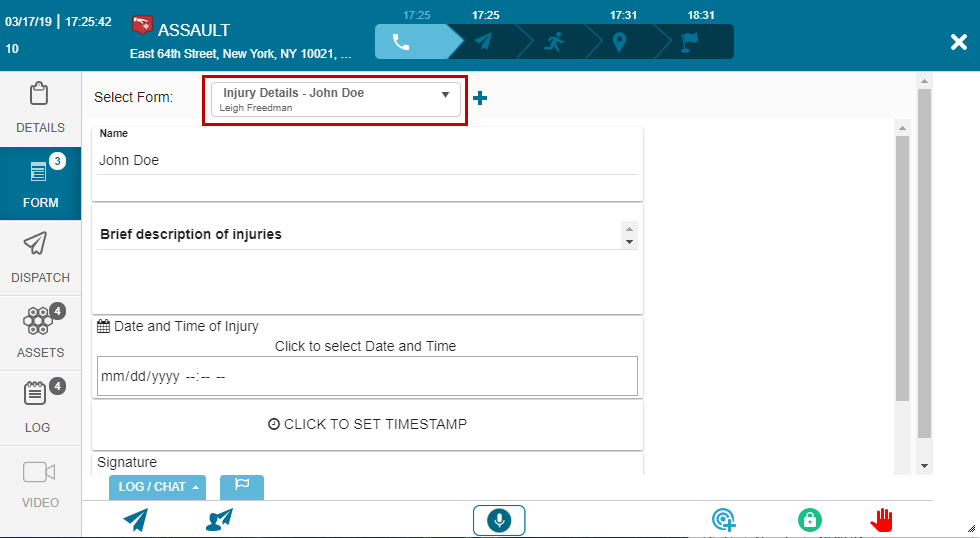Click the outer panel scrollbar up arrow
Image resolution: width=980 pixels, height=538 pixels.
pos(924,81)
